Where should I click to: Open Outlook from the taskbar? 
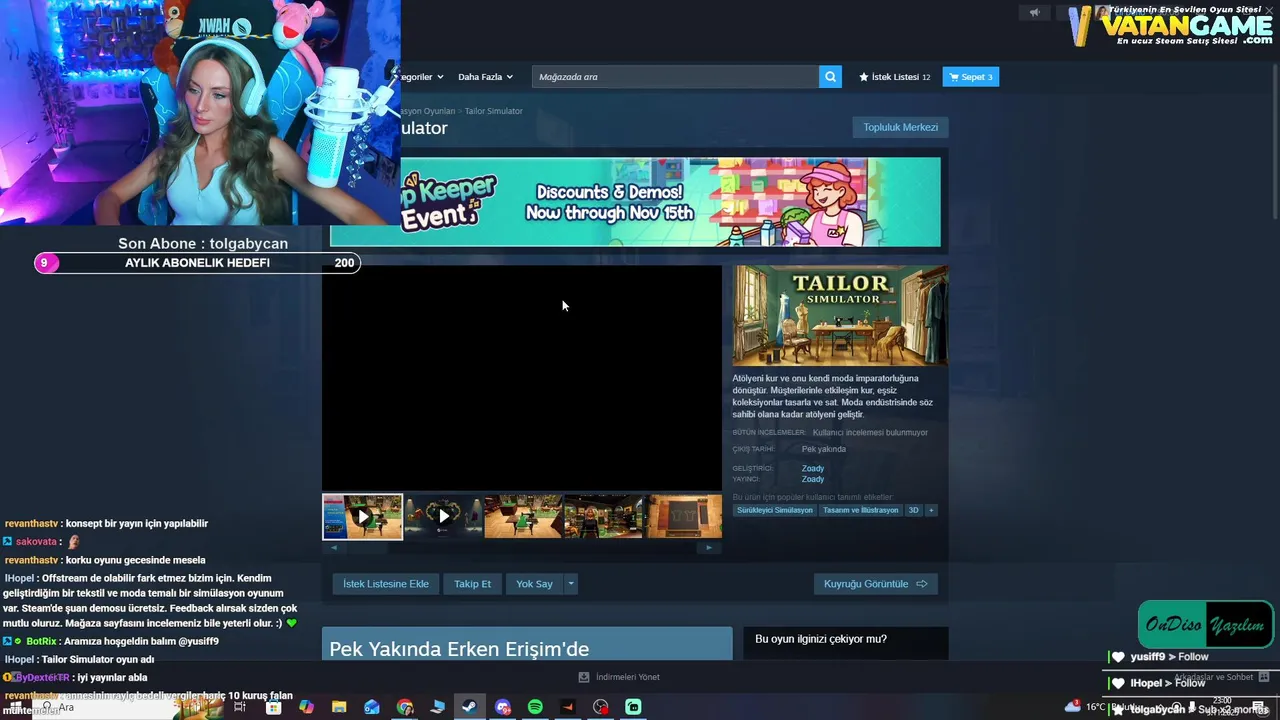(x=372, y=707)
